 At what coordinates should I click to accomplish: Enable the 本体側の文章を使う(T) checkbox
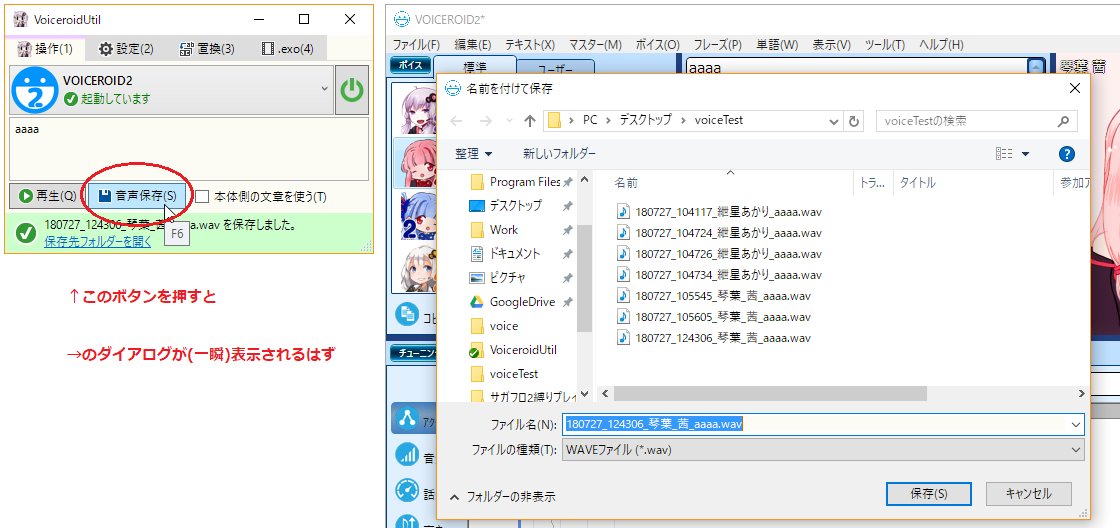tap(204, 196)
